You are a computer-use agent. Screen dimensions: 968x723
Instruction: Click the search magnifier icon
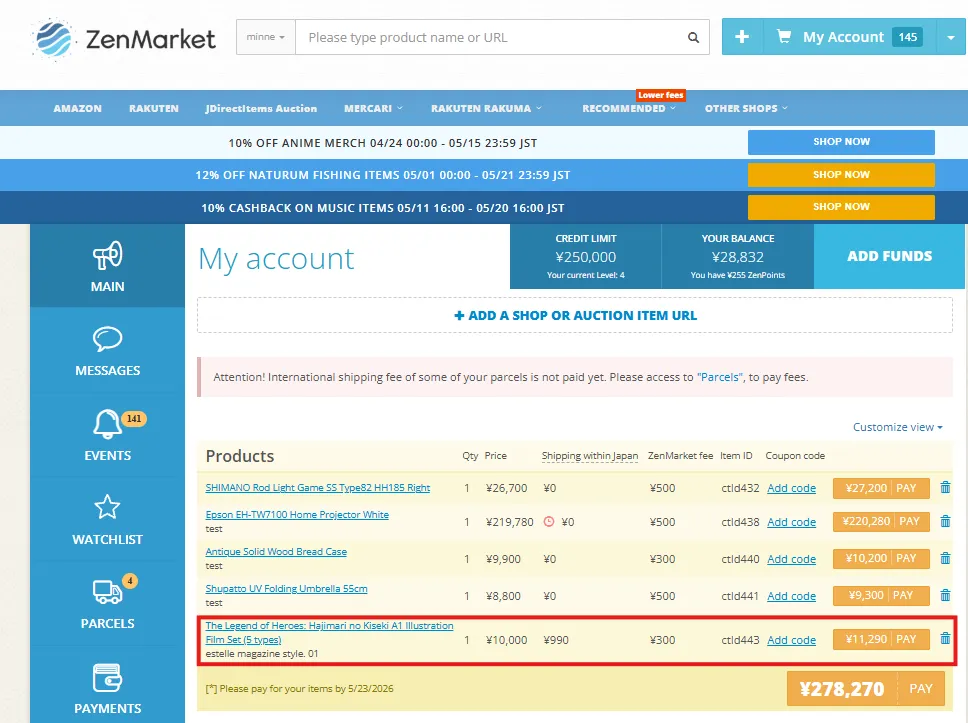[693, 38]
